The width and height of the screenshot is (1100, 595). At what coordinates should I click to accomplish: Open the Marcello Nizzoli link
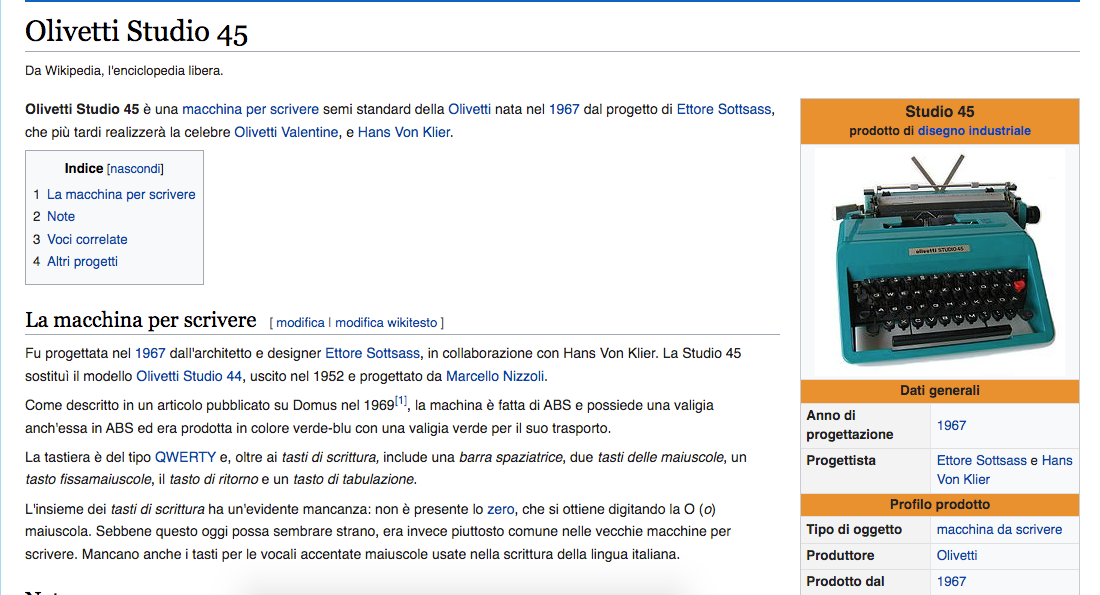pos(495,376)
